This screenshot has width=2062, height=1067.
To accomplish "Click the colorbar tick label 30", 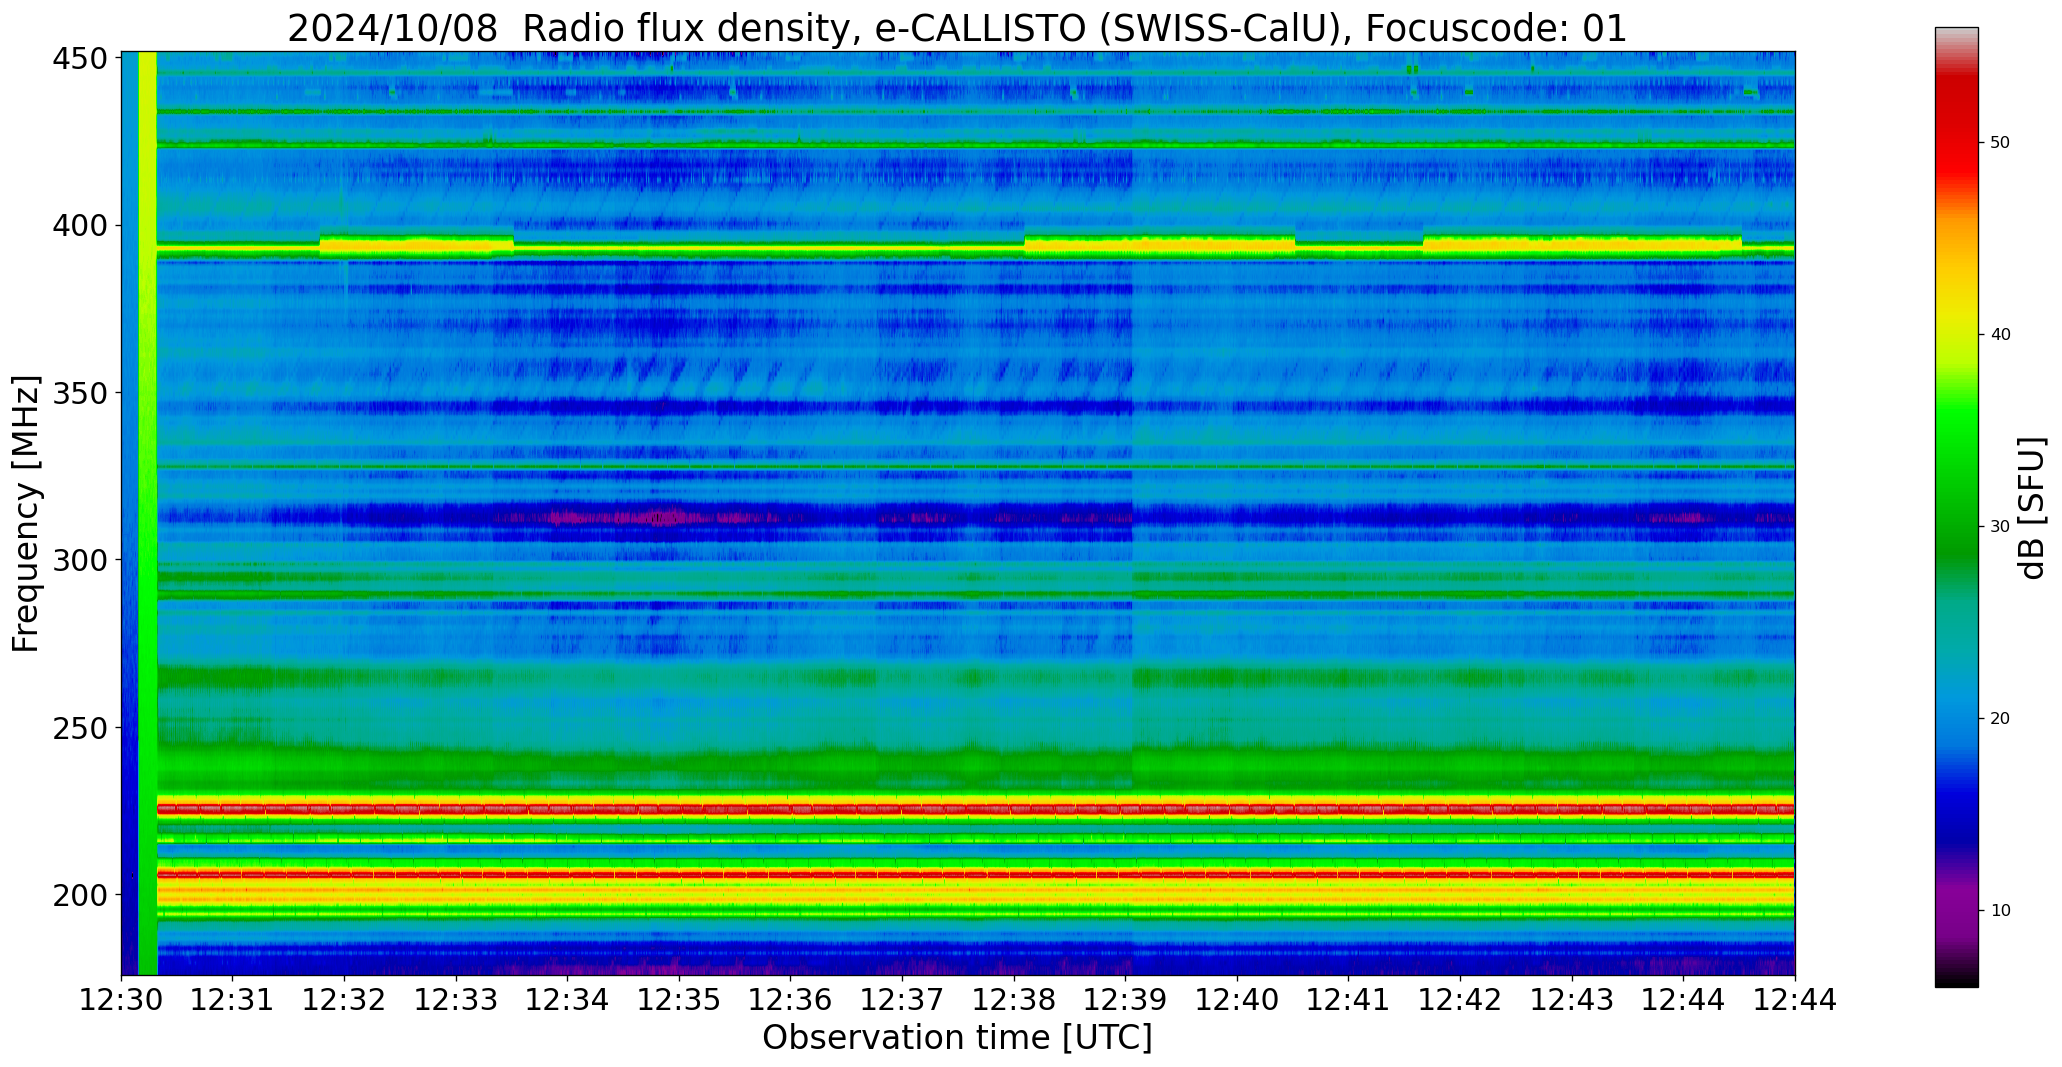I will [x=2000, y=527].
